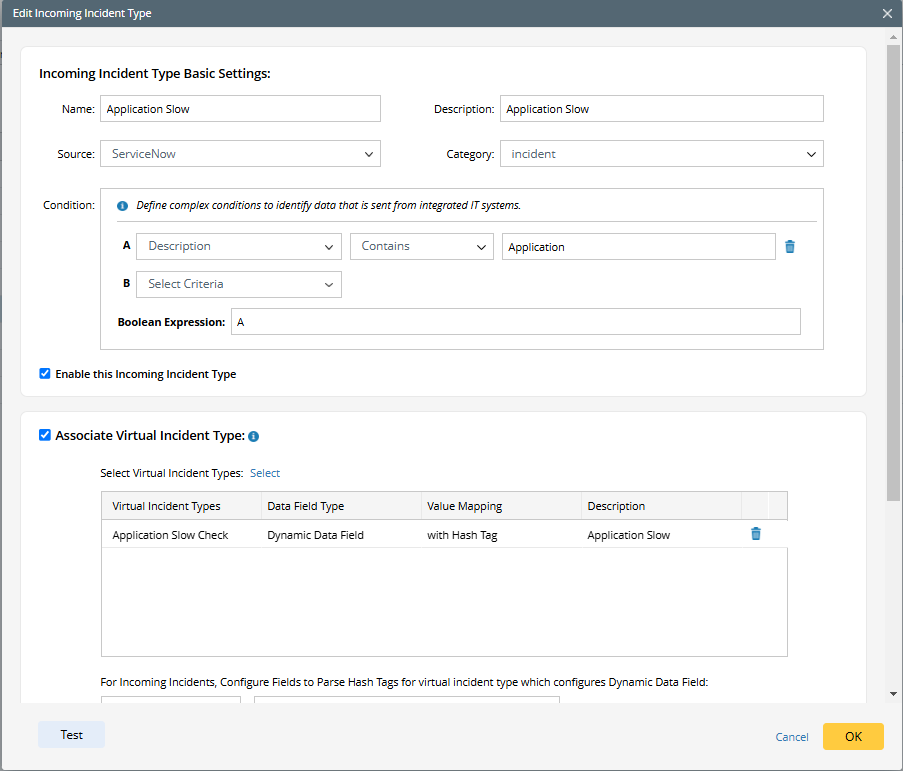Click the Cancel link
The height and width of the screenshot is (771, 903).
pos(792,737)
